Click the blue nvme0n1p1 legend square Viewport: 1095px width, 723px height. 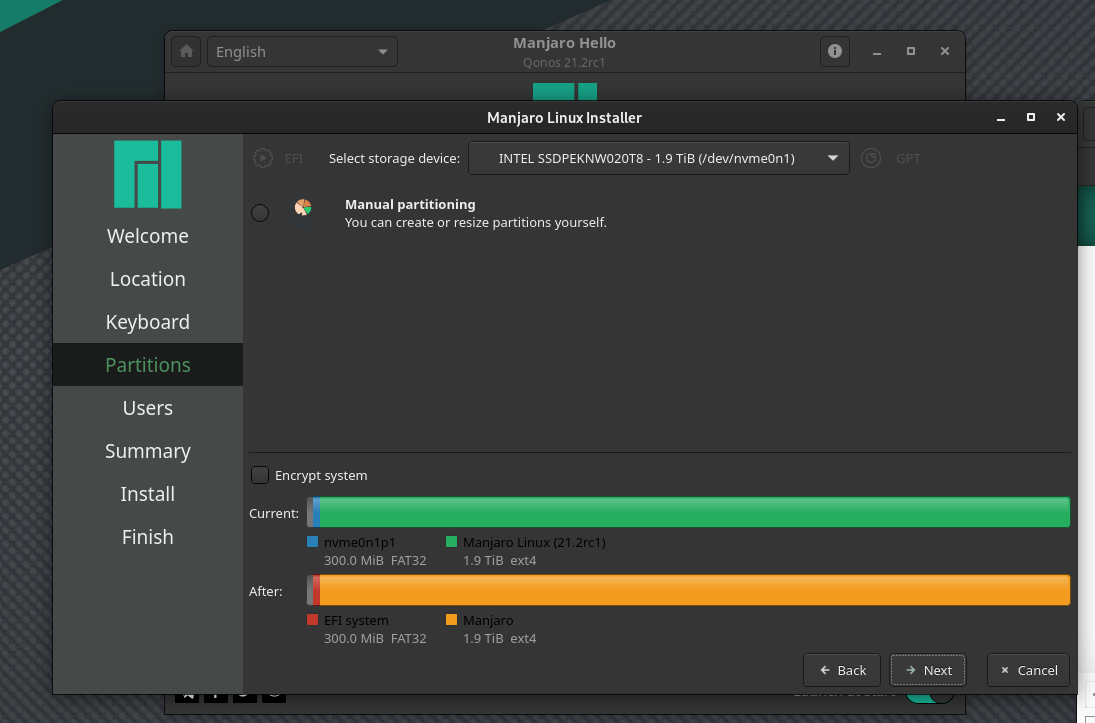(x=313, y=542)
